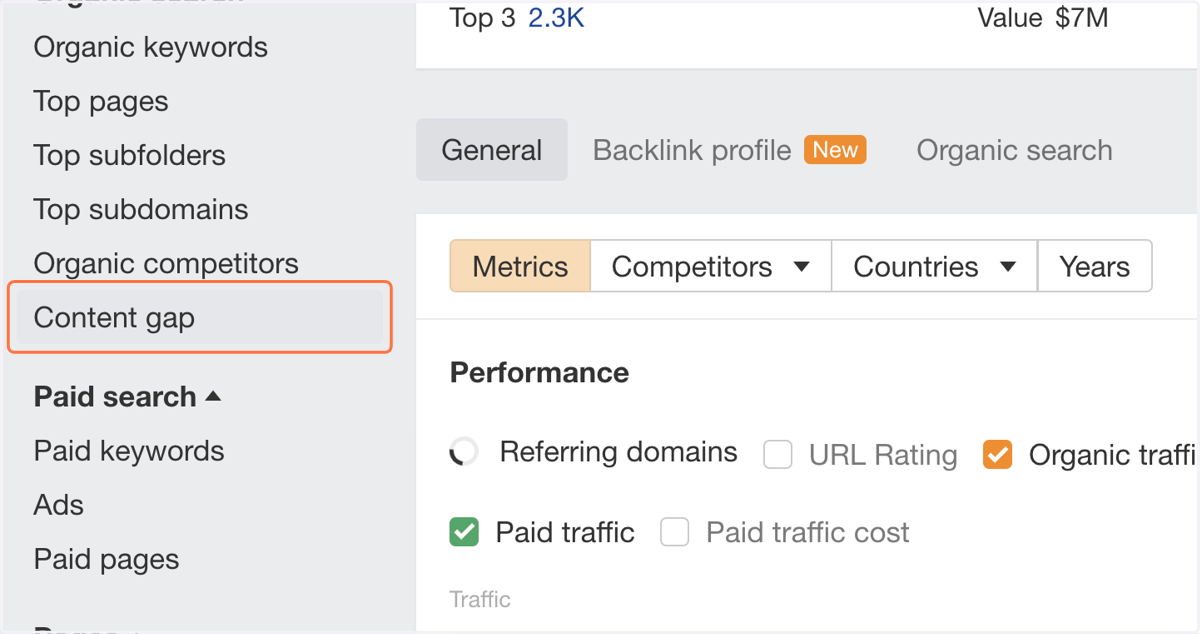This screenshot has width=1200, height=634.
Task: Open Top pages in sidebar
Action: (101, 102)
